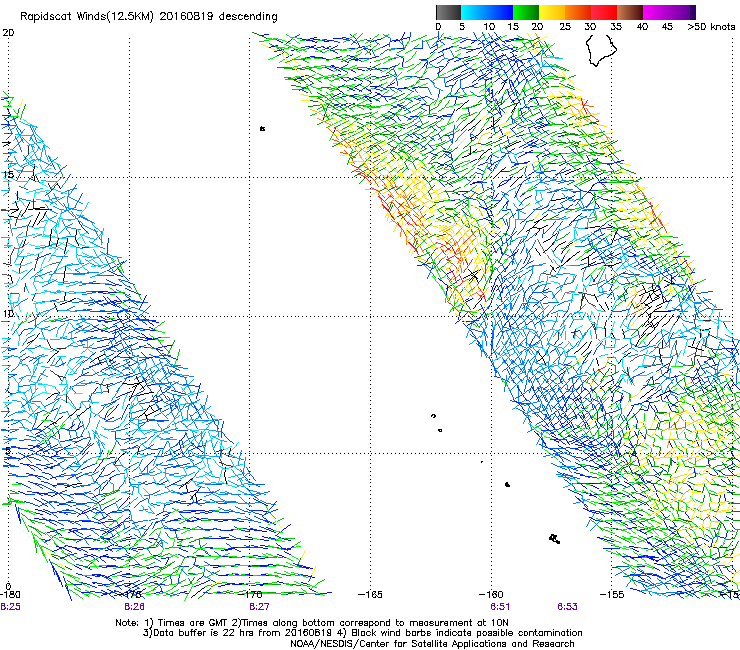Click the 'NOAA/NESDIS/Center for Satellite Applications' credit line
Screen dimensions: 740x650
432,644
